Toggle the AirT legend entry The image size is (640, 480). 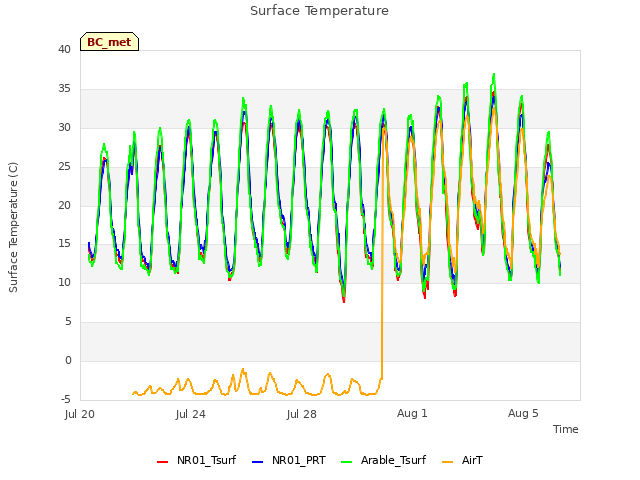tap(462, 460)
